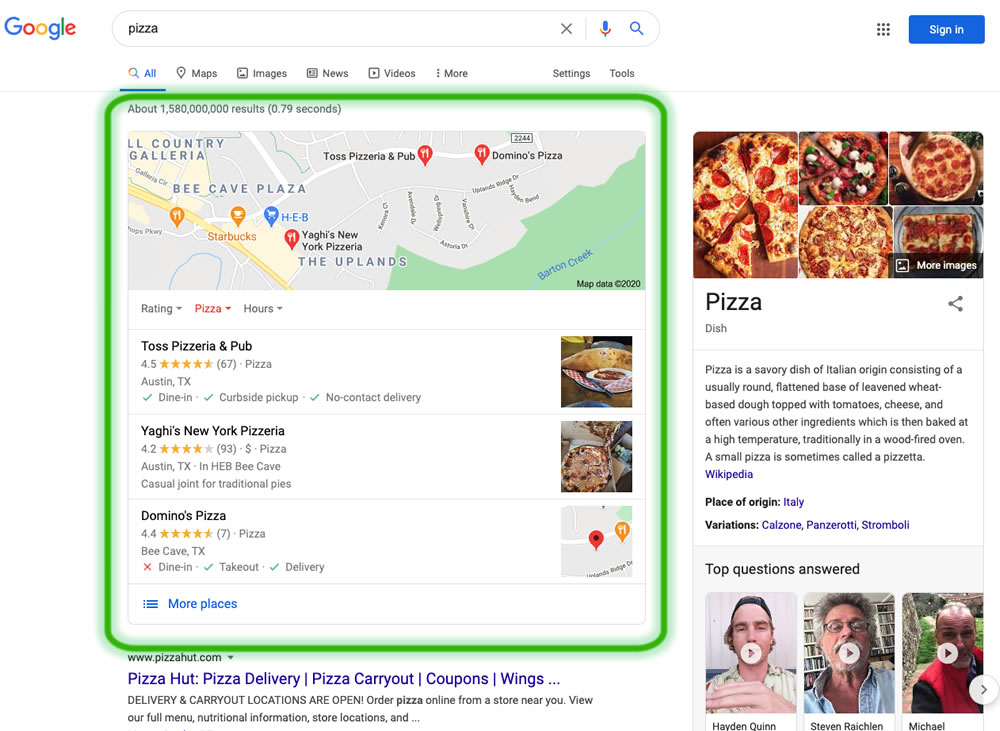Click Domino's Pizza pin on the map
Screen dimensions: 1000x731
coord(482,153)
